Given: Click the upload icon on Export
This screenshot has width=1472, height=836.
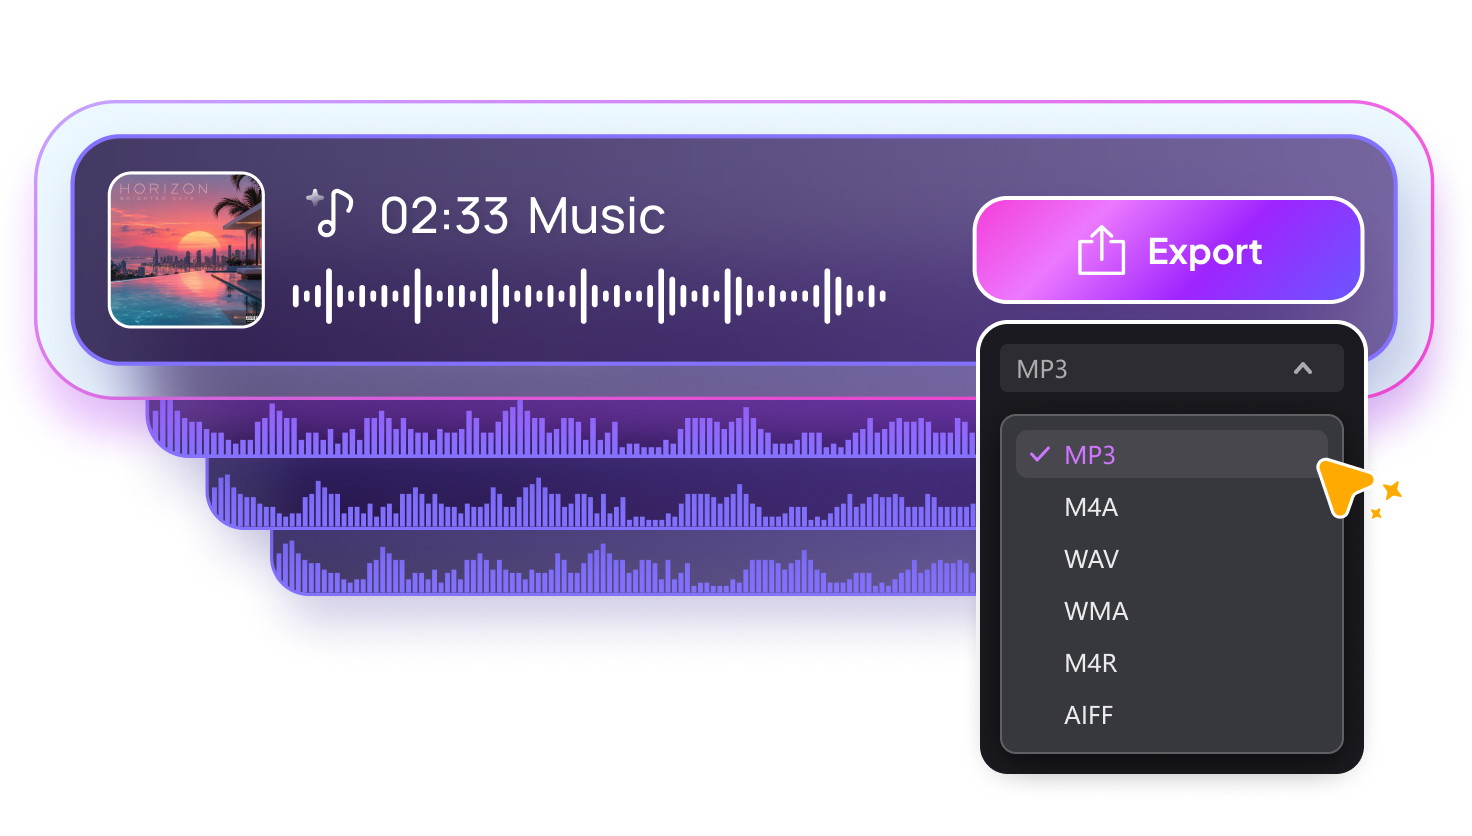Looking at the screenshot, I should (1101, 250).
